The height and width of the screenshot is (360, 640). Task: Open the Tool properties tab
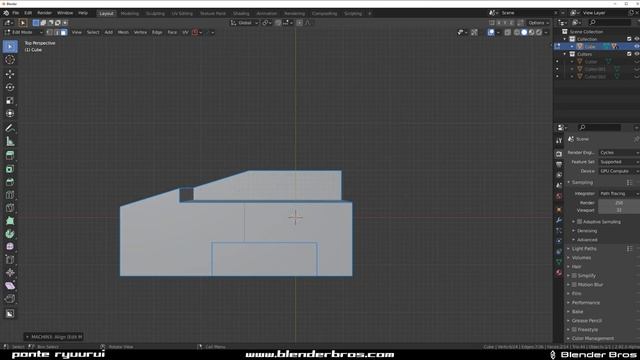(x=559, y=141)
